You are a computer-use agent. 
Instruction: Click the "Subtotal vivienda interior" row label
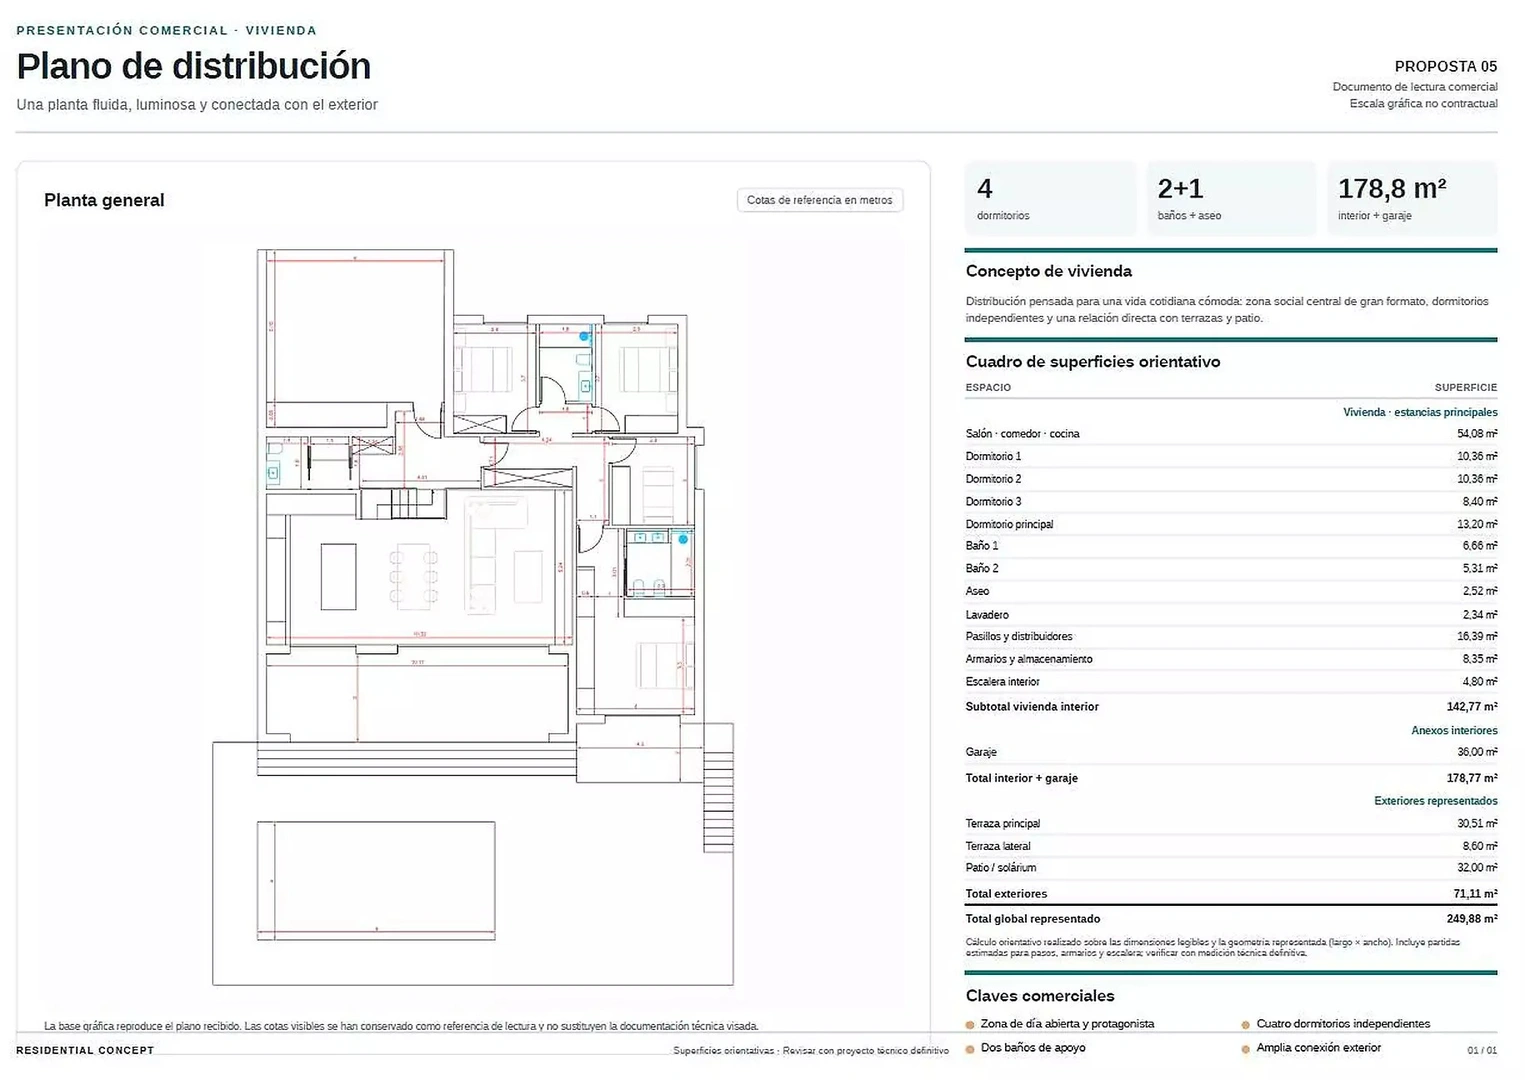[x=1032, y=707]
